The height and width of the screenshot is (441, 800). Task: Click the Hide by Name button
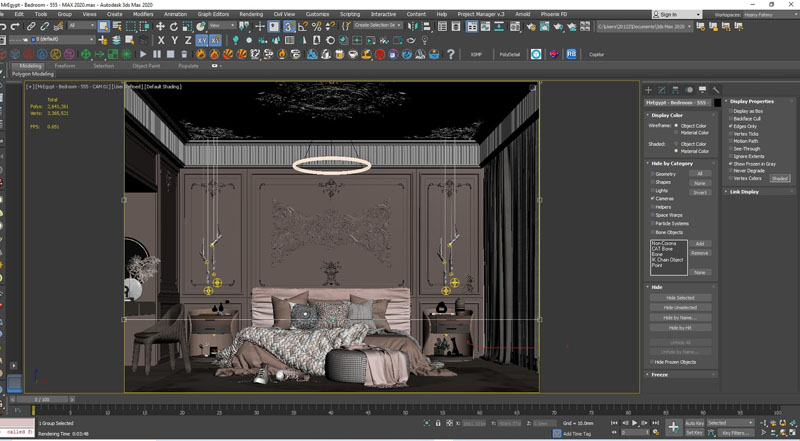(x=679, y=317)
